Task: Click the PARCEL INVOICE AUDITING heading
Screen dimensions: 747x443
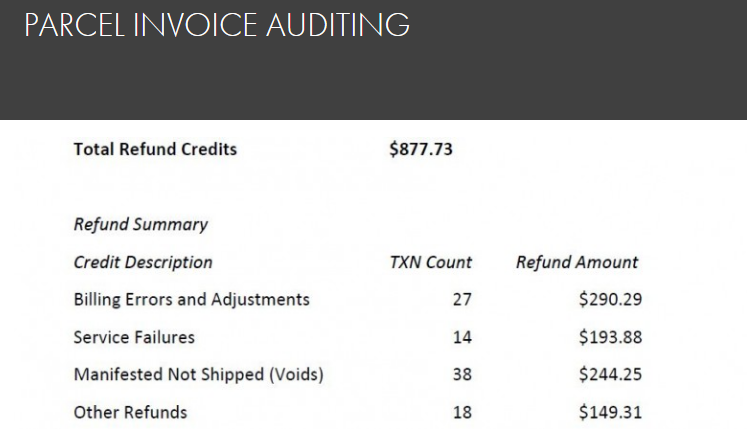Action: (x=216, y=26)
